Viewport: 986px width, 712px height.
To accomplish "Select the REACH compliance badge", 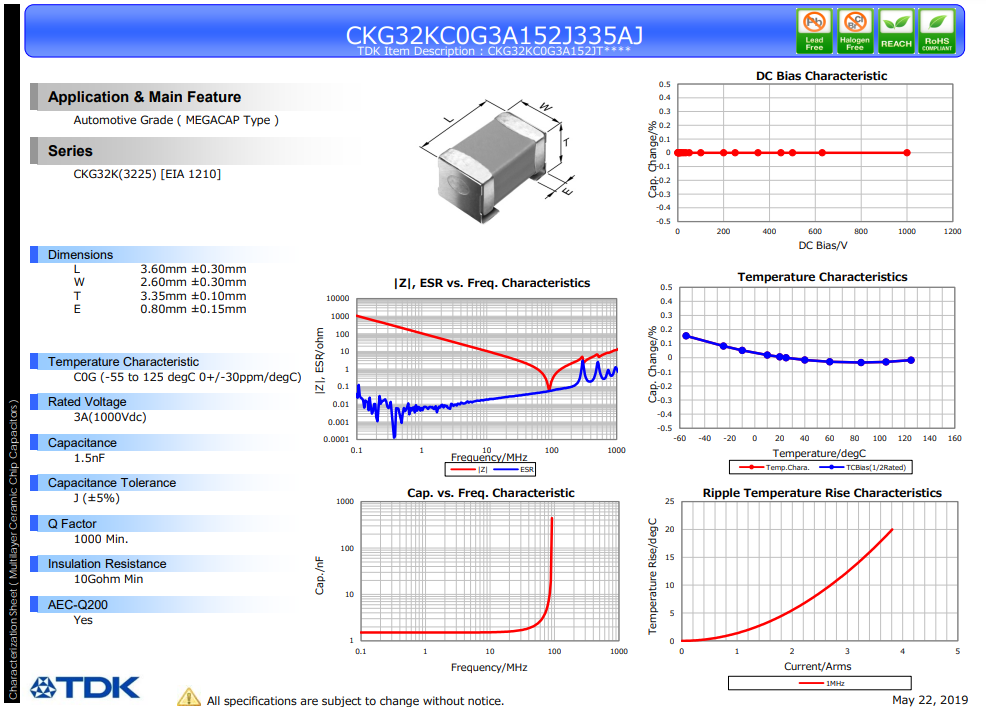I will 895,31.
